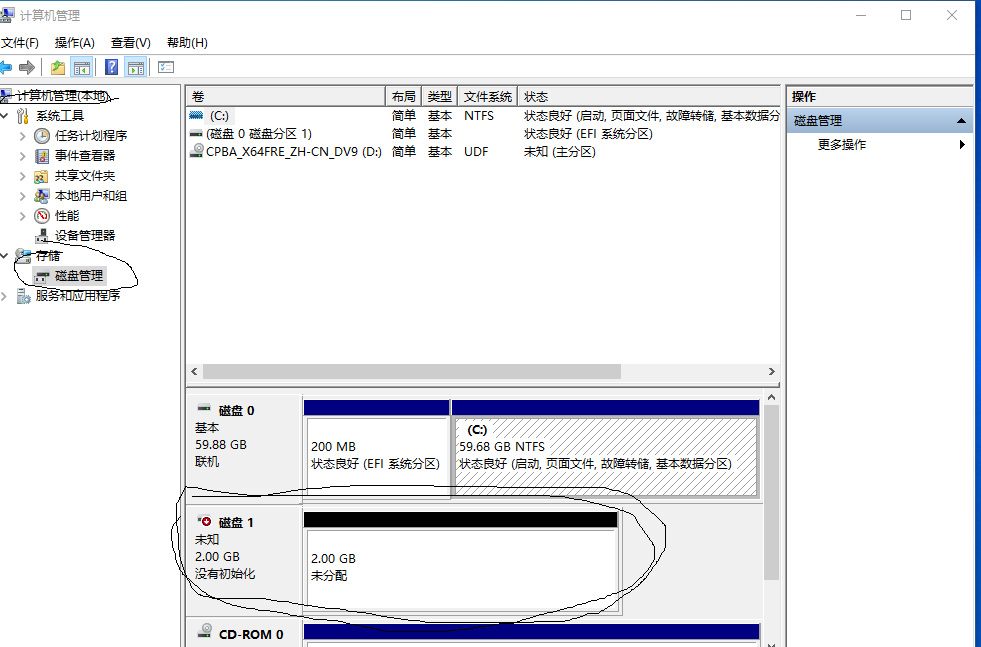This screenshot has height=647, width=981.
Task: Click the volume list scroll left arrow
Action: [195, 372]
